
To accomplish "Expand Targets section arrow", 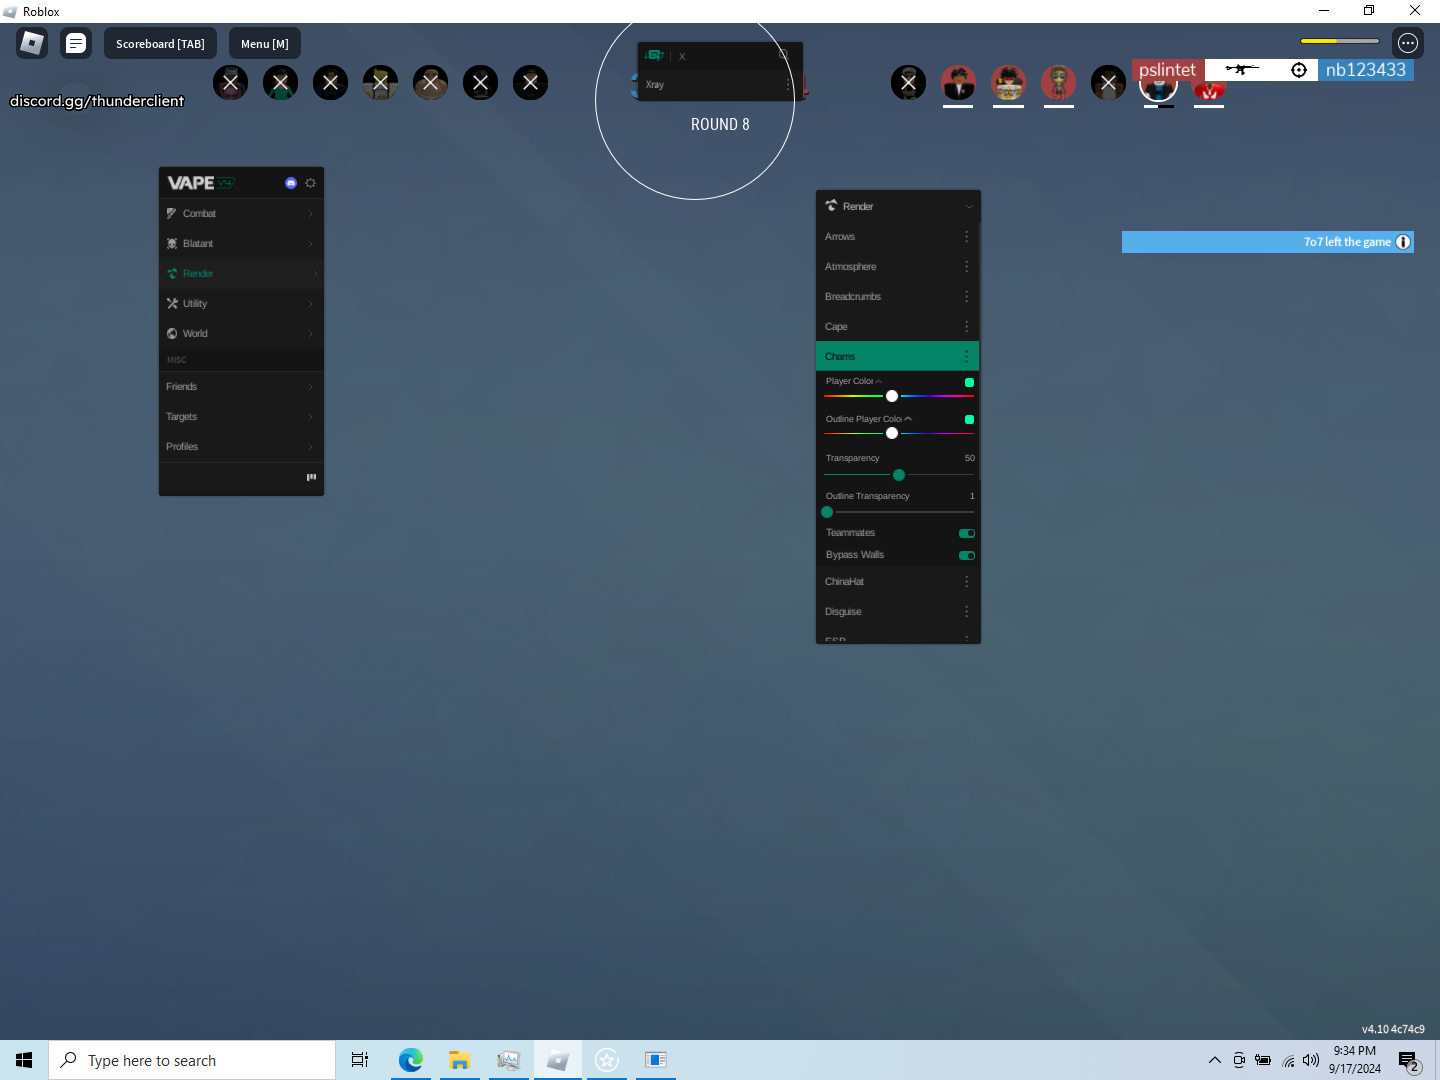I will tap(311, 416).
